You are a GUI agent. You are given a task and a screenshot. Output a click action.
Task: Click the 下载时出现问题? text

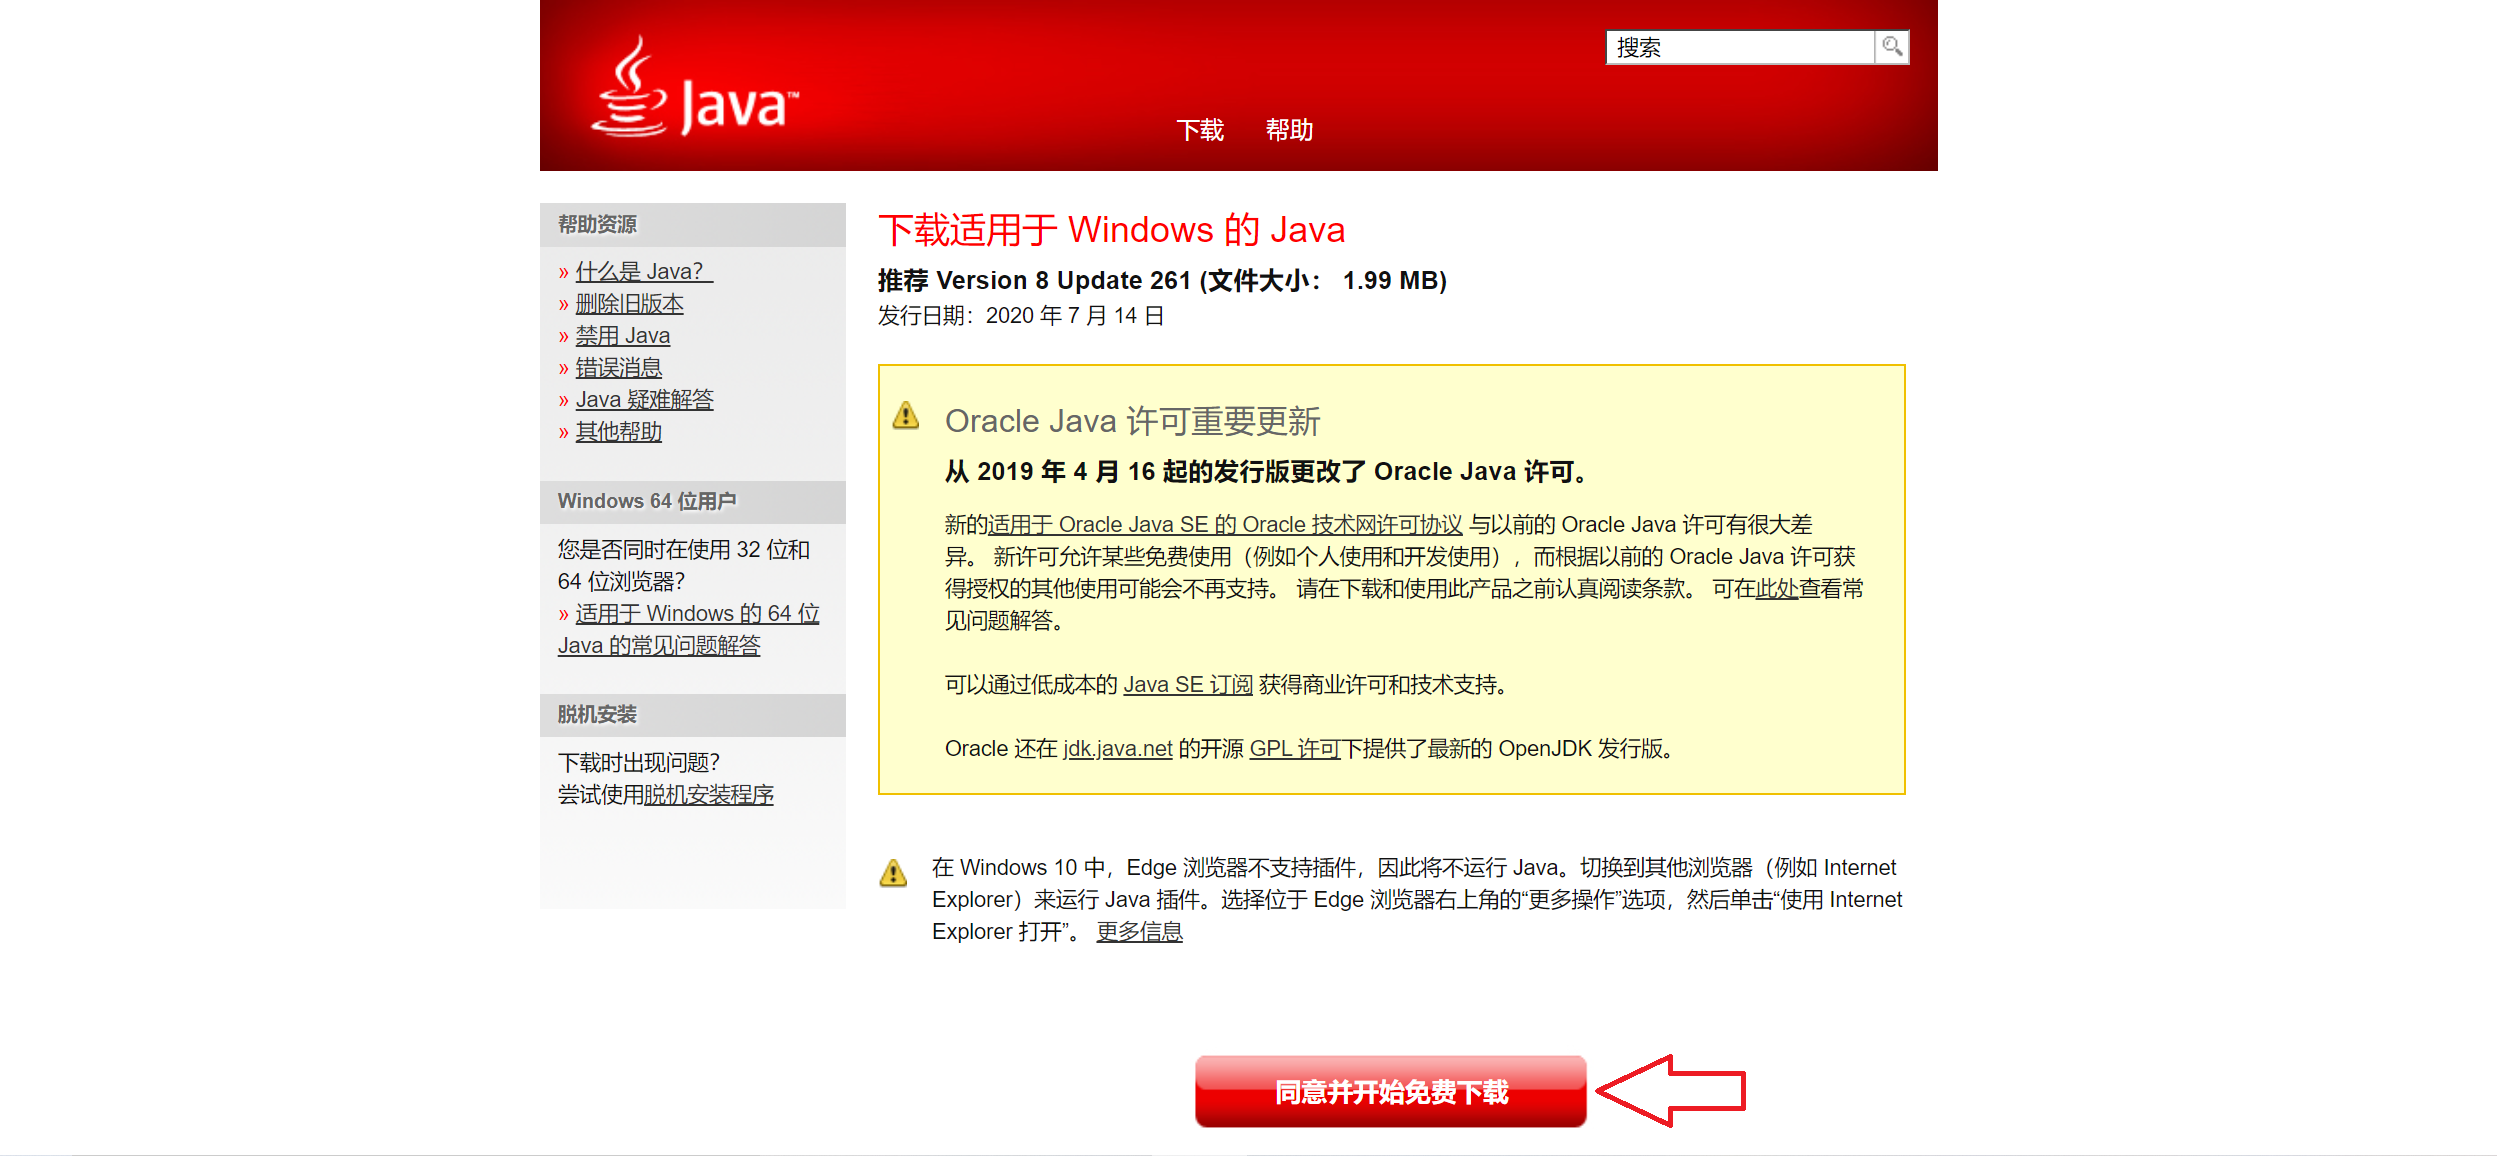[x=639, y=763]
